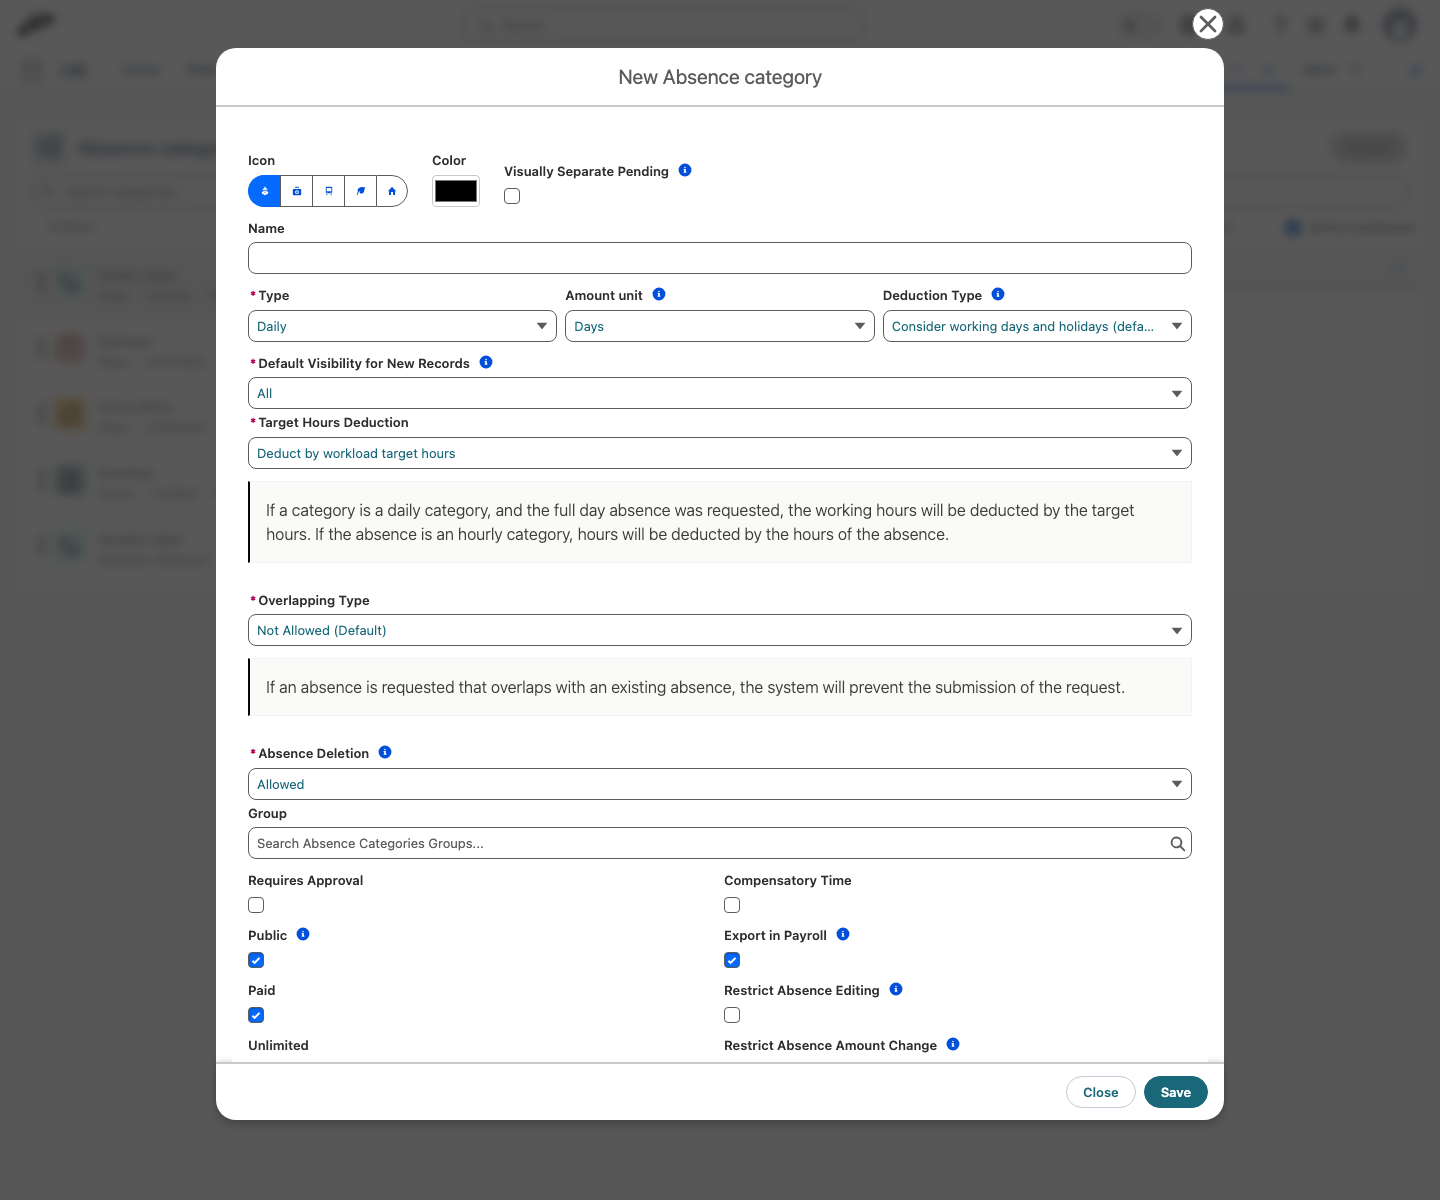Viewport: 1440px width, 1200px height.
Task: Expand the Target Hours Deduction dropdown
Action: pos(720,453)
